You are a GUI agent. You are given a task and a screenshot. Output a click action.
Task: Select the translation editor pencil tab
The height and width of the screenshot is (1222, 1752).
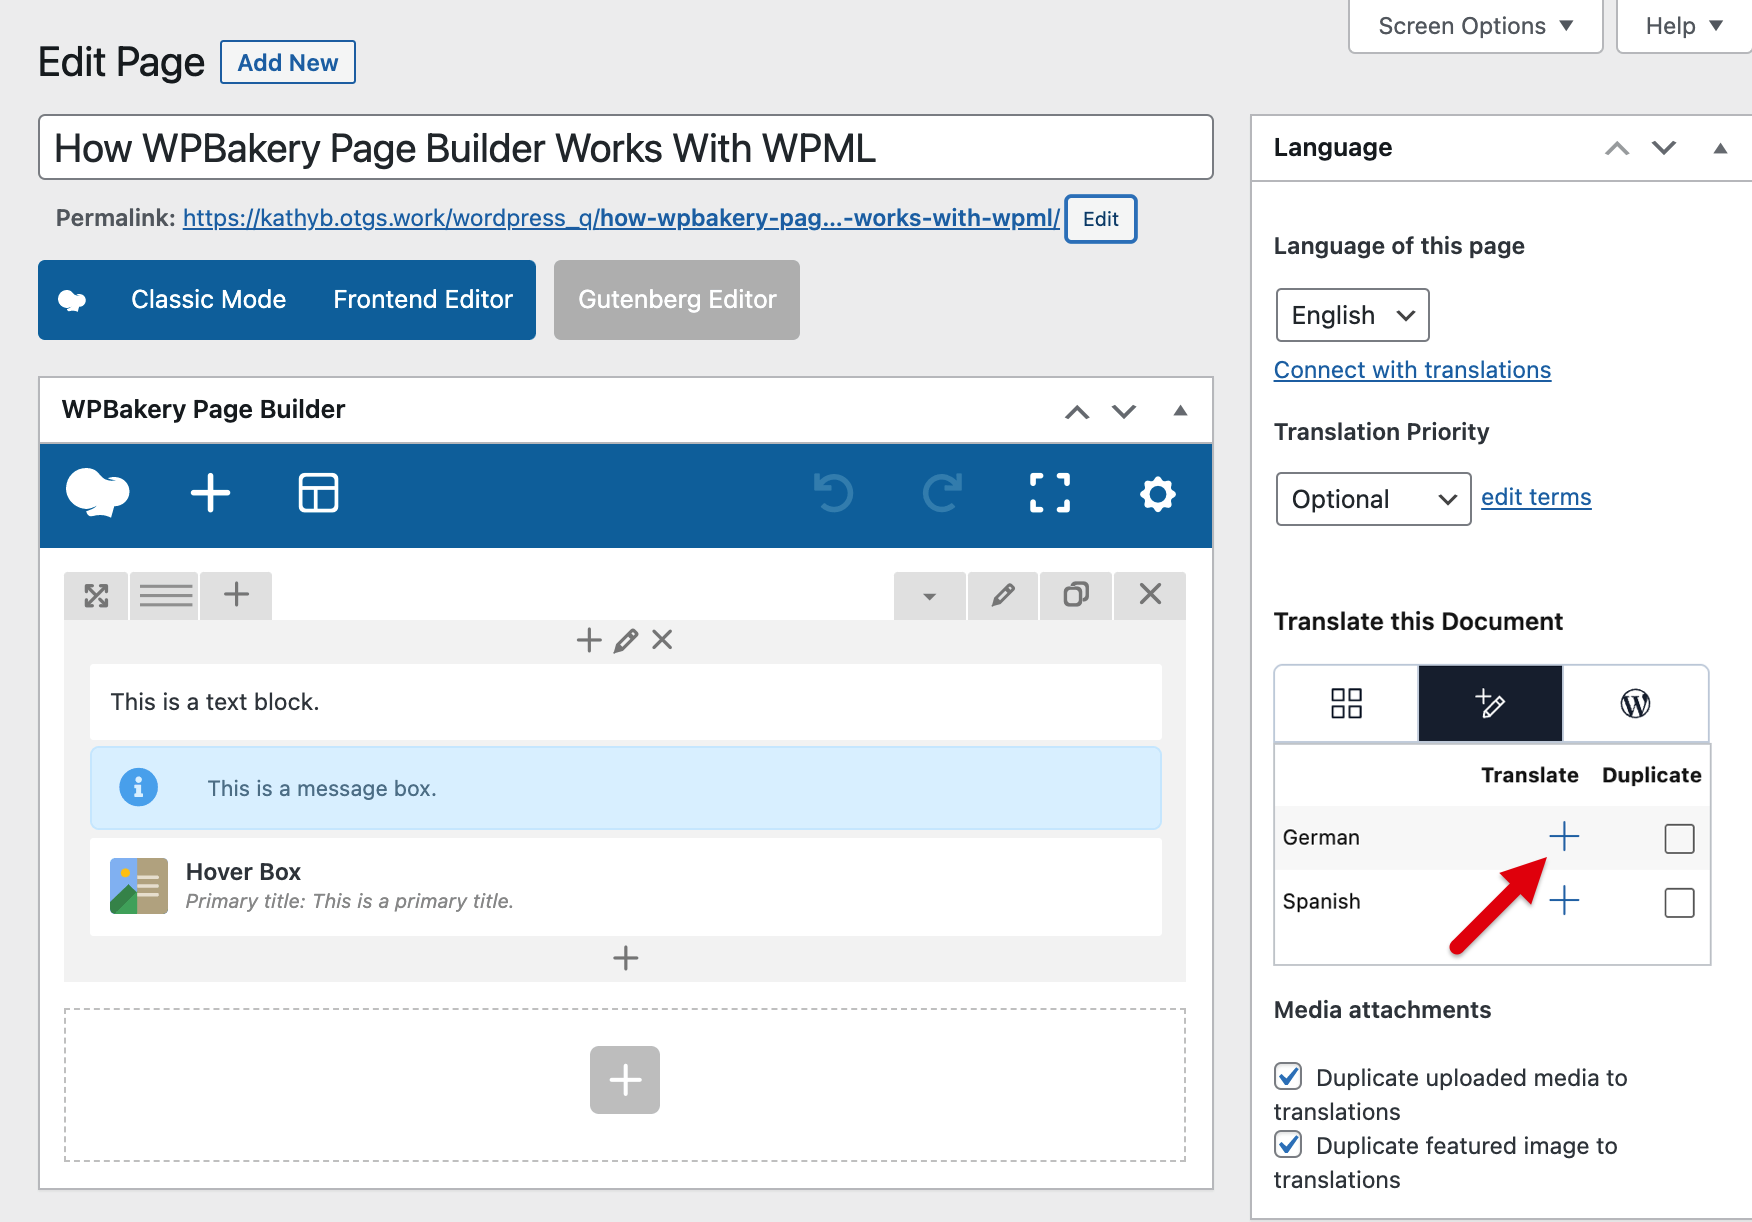pyautogui.click(x=1490, y=703)
